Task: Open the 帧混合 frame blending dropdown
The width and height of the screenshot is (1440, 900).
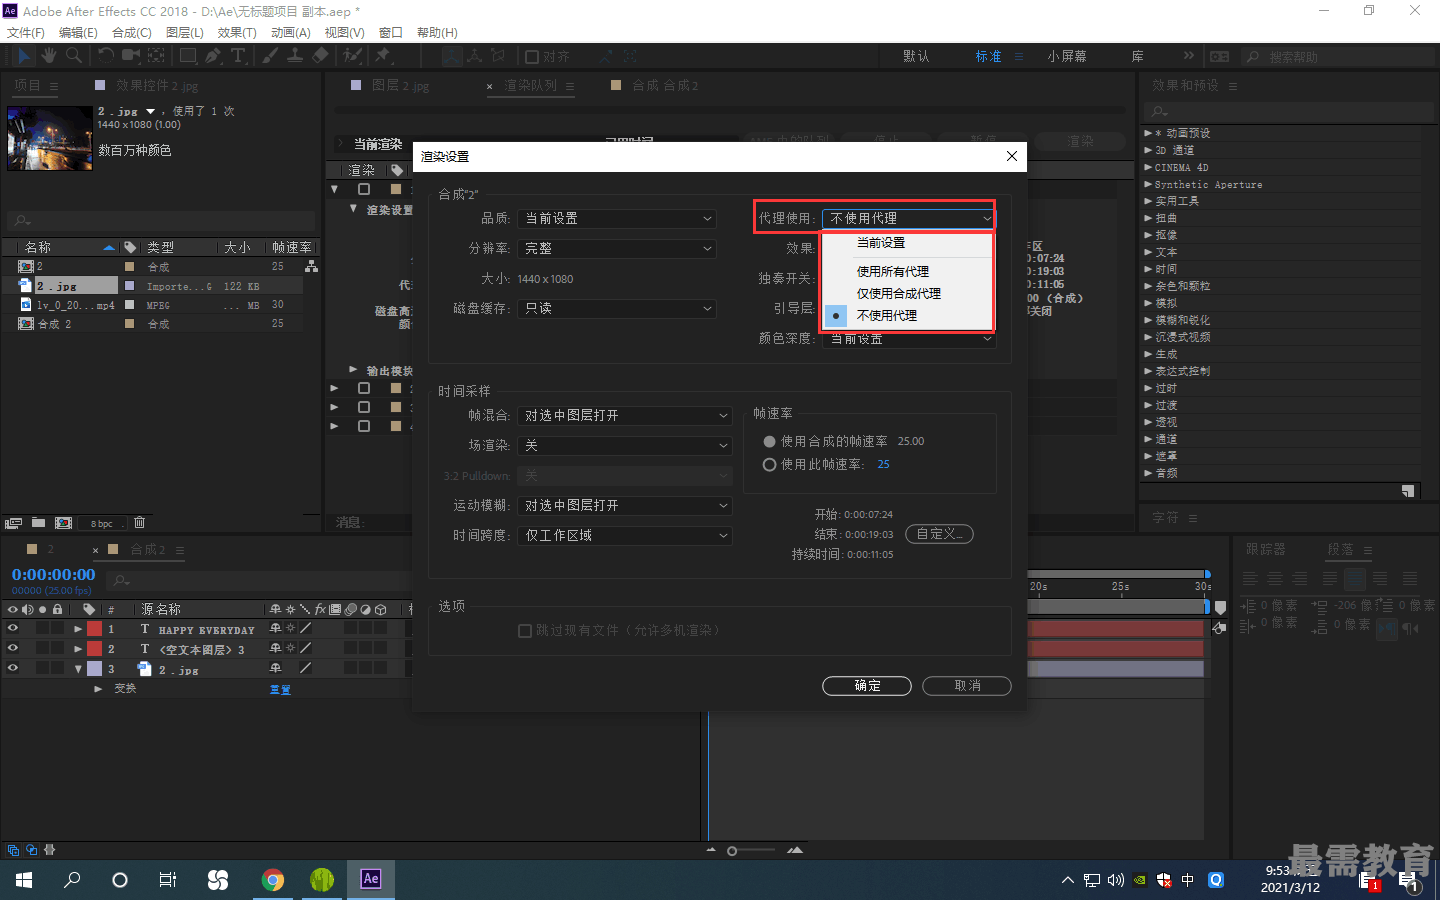Action: pos(625,415)
